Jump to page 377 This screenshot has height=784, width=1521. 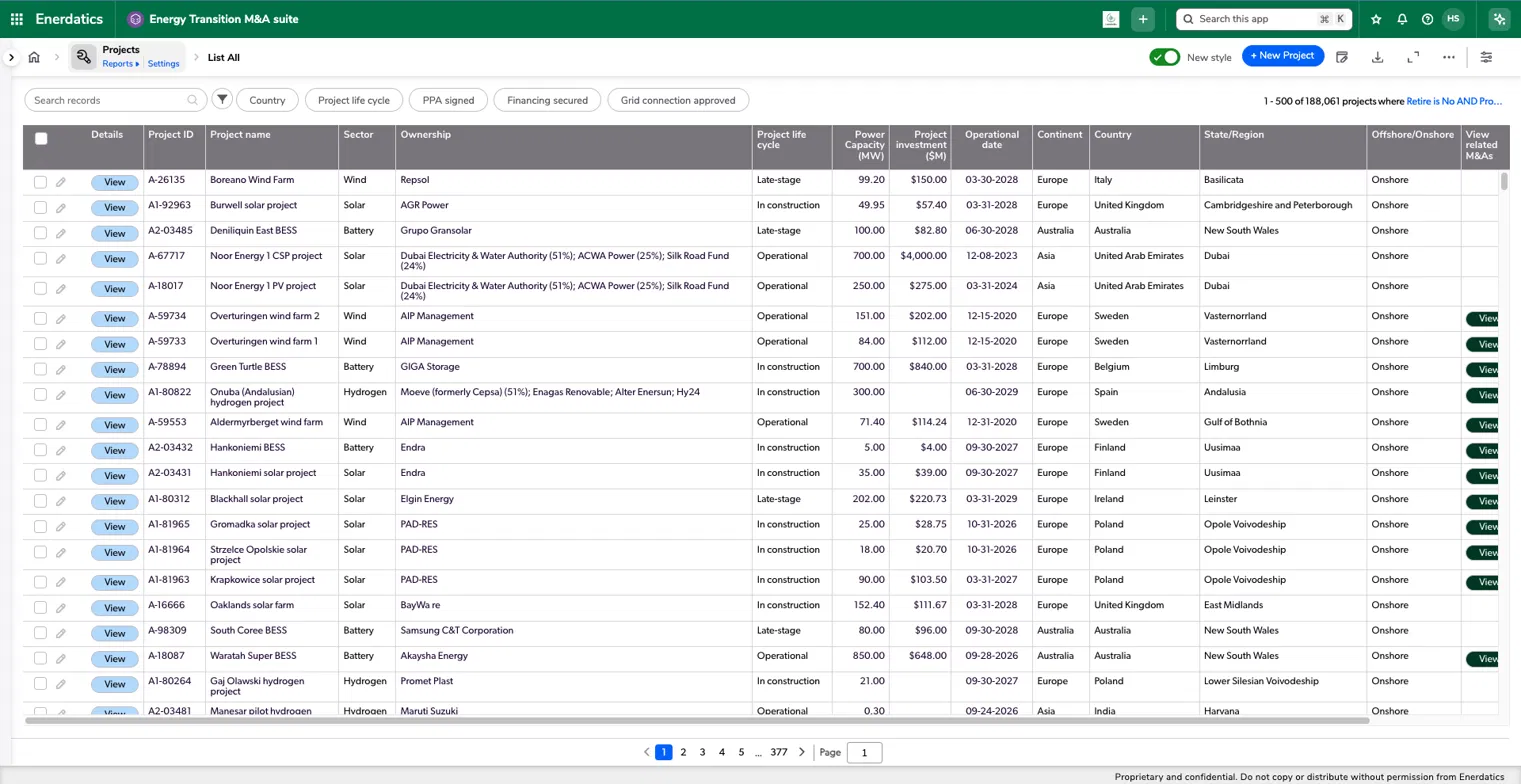pyautogui.click(x=779, y=752)
